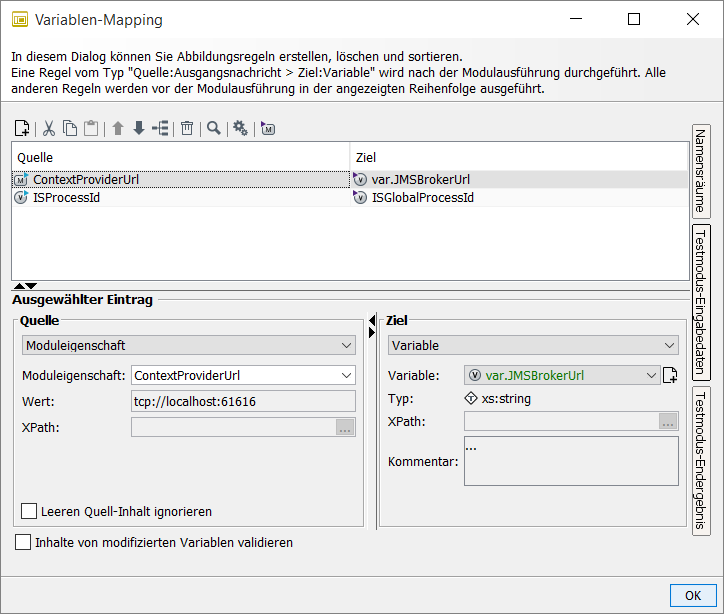The image size is (724, 614).
Task: Click the copy icon in toolbar
Action: [x=70, y=128]
